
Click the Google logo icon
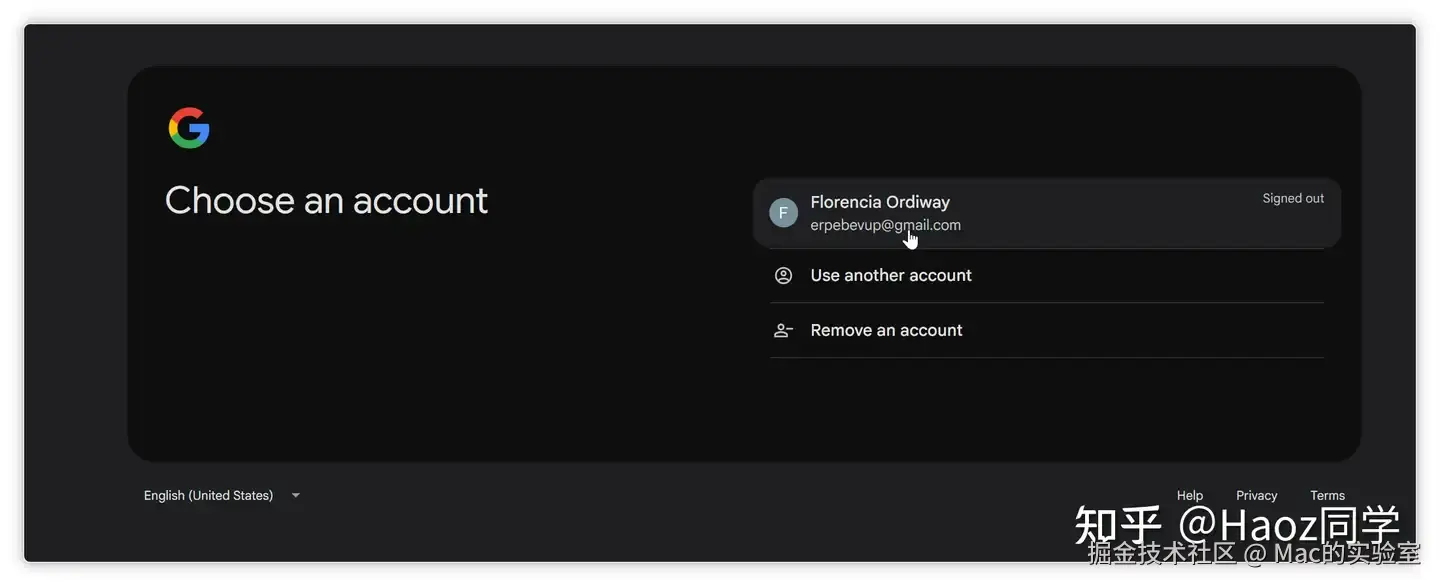tap(189, 128)
